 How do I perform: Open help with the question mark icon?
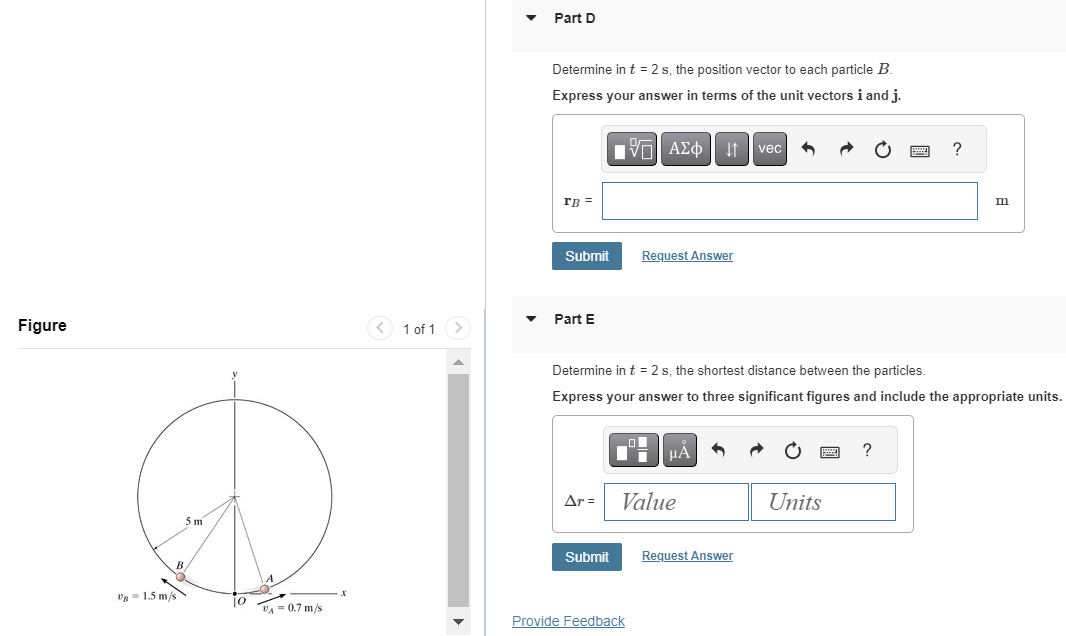coord(956,148)
